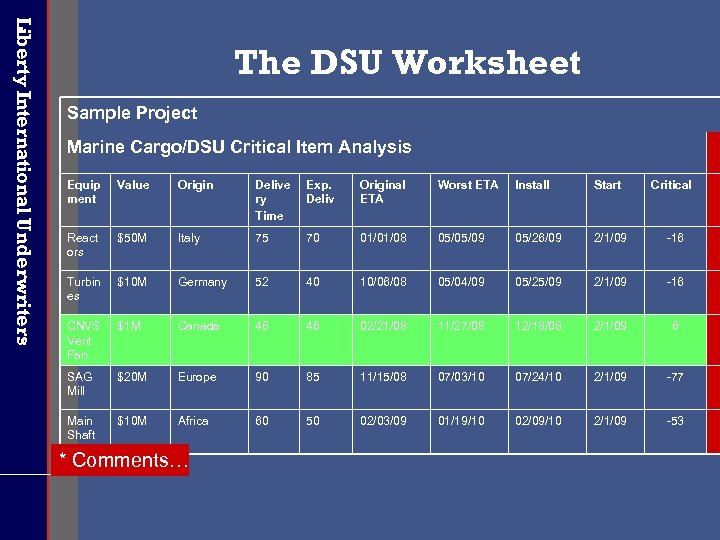Viewport: 720px width, 540px height.
Task: Select the 'Main Shaft' equipment cell
Action: (x=85, y=428)
